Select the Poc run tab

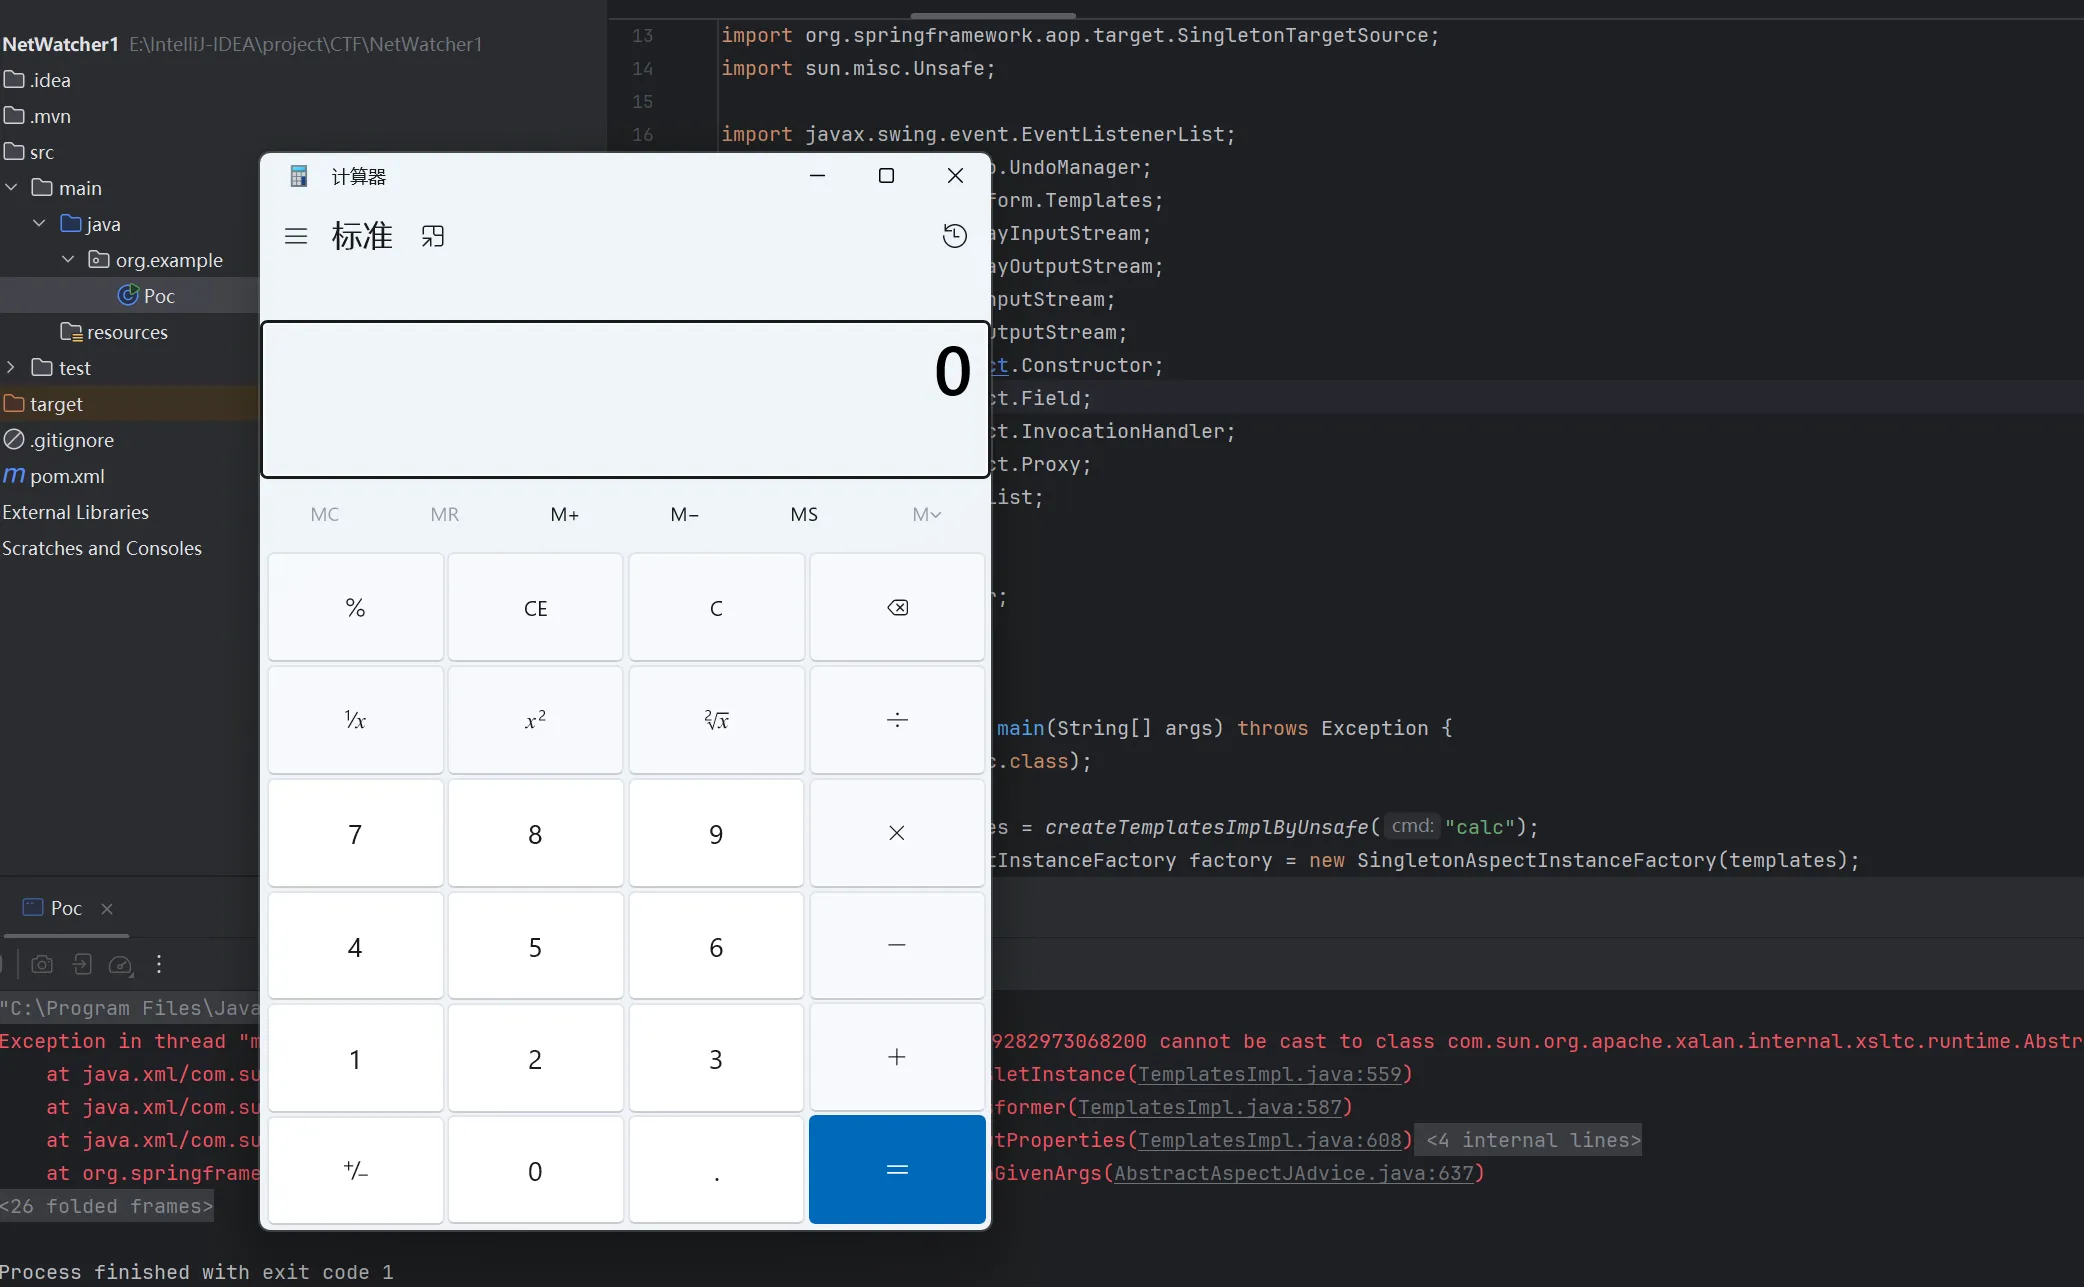tap(65, 908)
